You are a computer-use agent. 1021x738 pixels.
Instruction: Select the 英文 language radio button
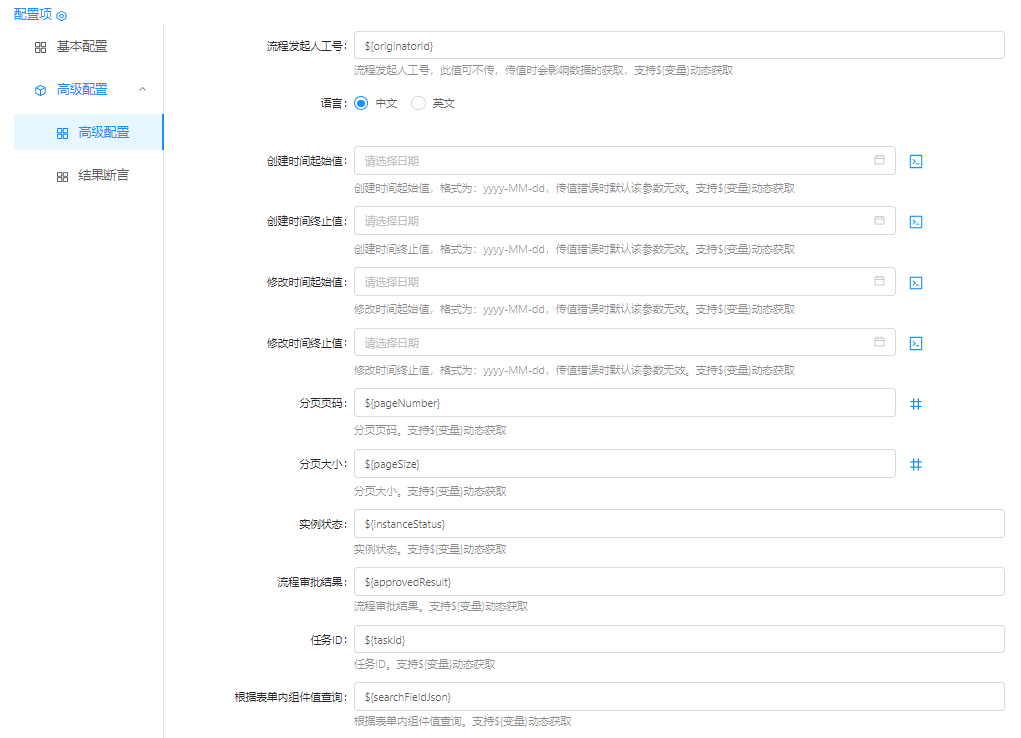click(x=419, y=103)
